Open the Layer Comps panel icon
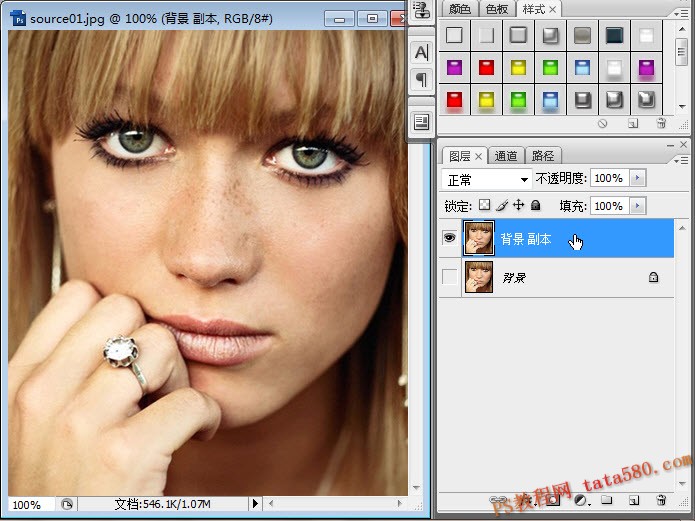This screenshot has height=521, width=695. [x=421, y=121]
